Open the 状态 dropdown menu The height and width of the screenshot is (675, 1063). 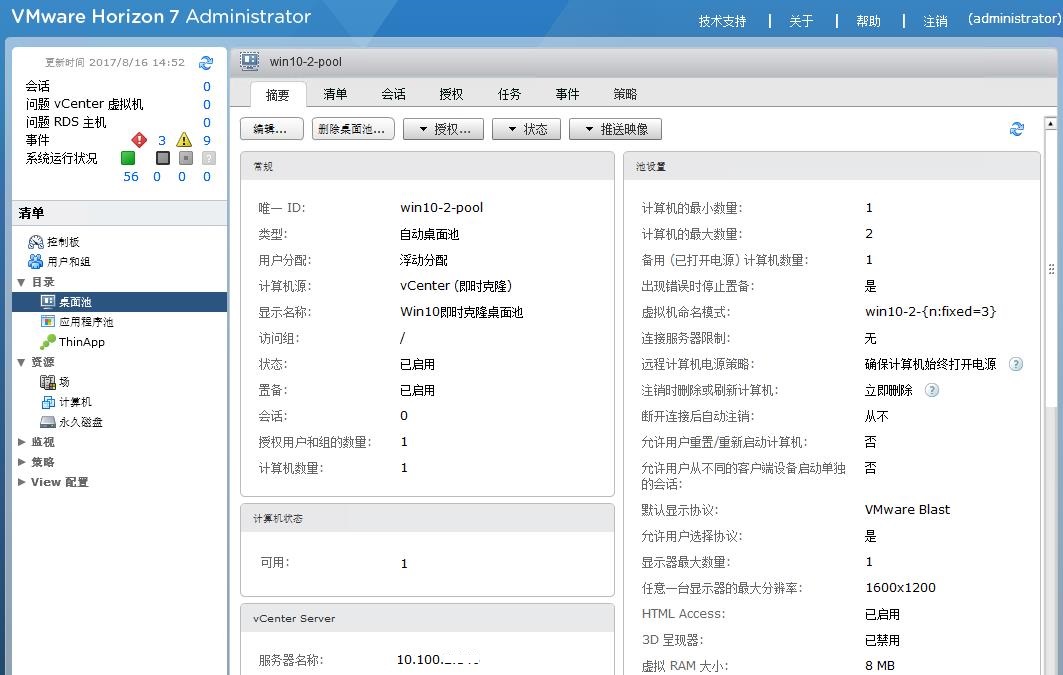[526, 128]
